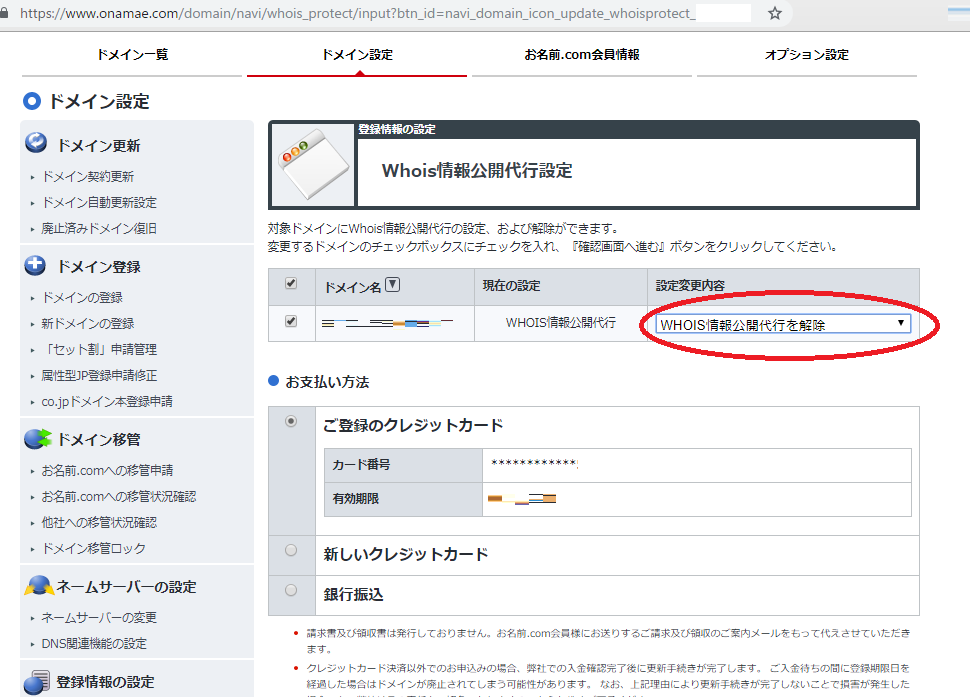Toggle the select-all checkbox in table header
The image size is (970, 697).
[291, 284]
